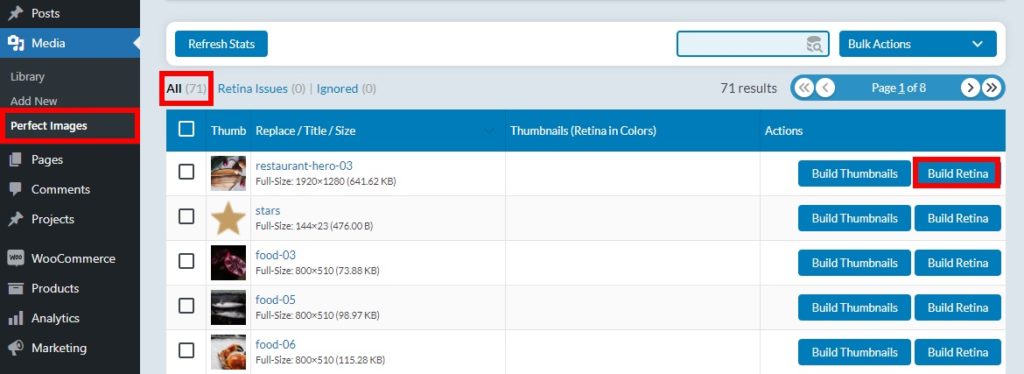Open Add New under Media
The height and width of the screenshot is (374, 1024).
[x=34, y=101]
